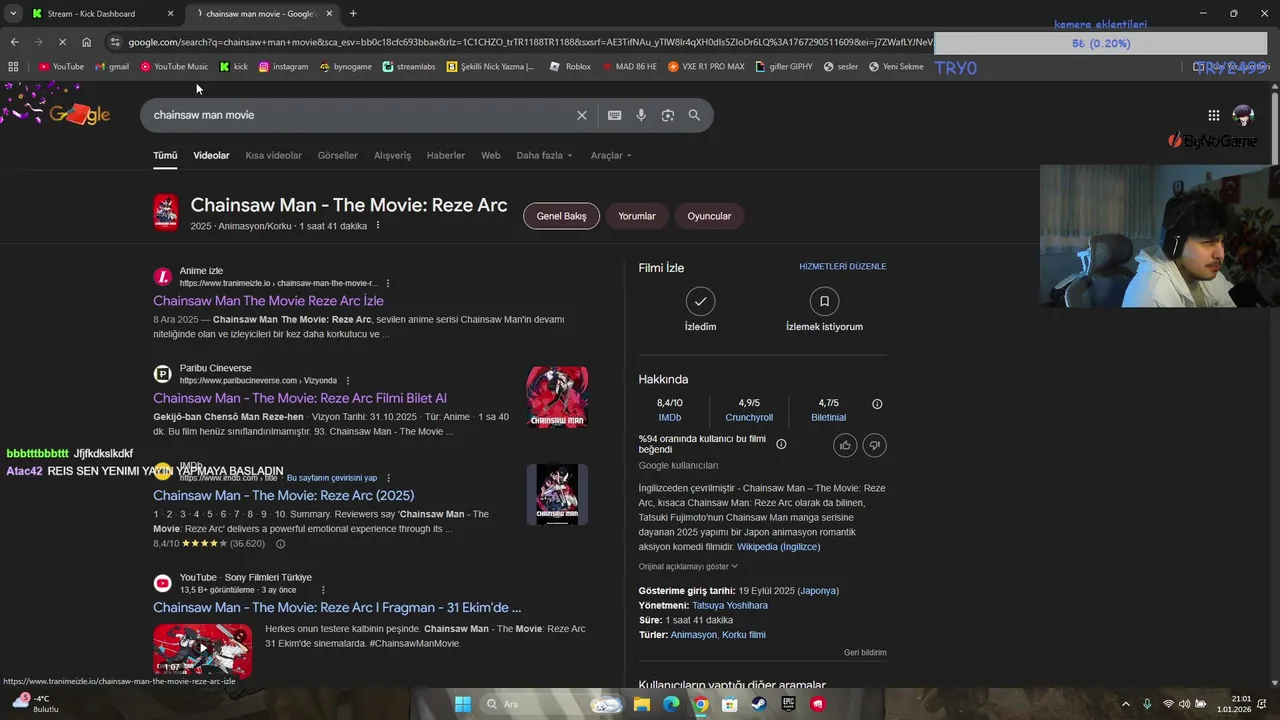Viewport: 1280px width, 720px height.
Task: Open the Roblox bookmark
Action: click(570, 67)
